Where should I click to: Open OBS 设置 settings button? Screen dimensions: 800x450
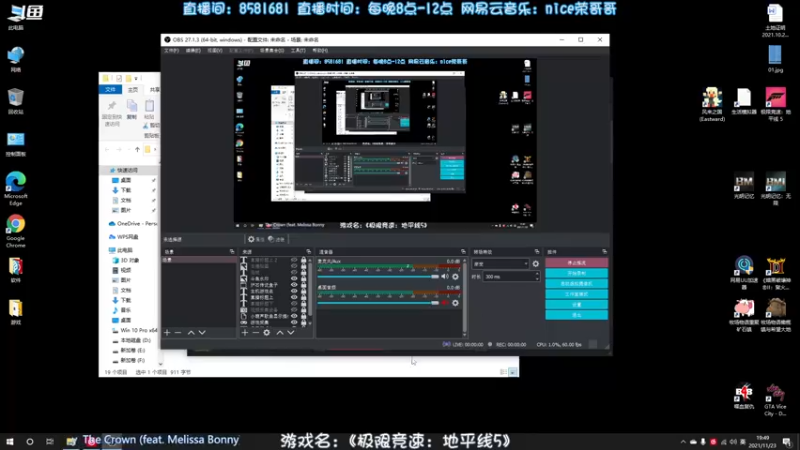click(x=577, y=305)
